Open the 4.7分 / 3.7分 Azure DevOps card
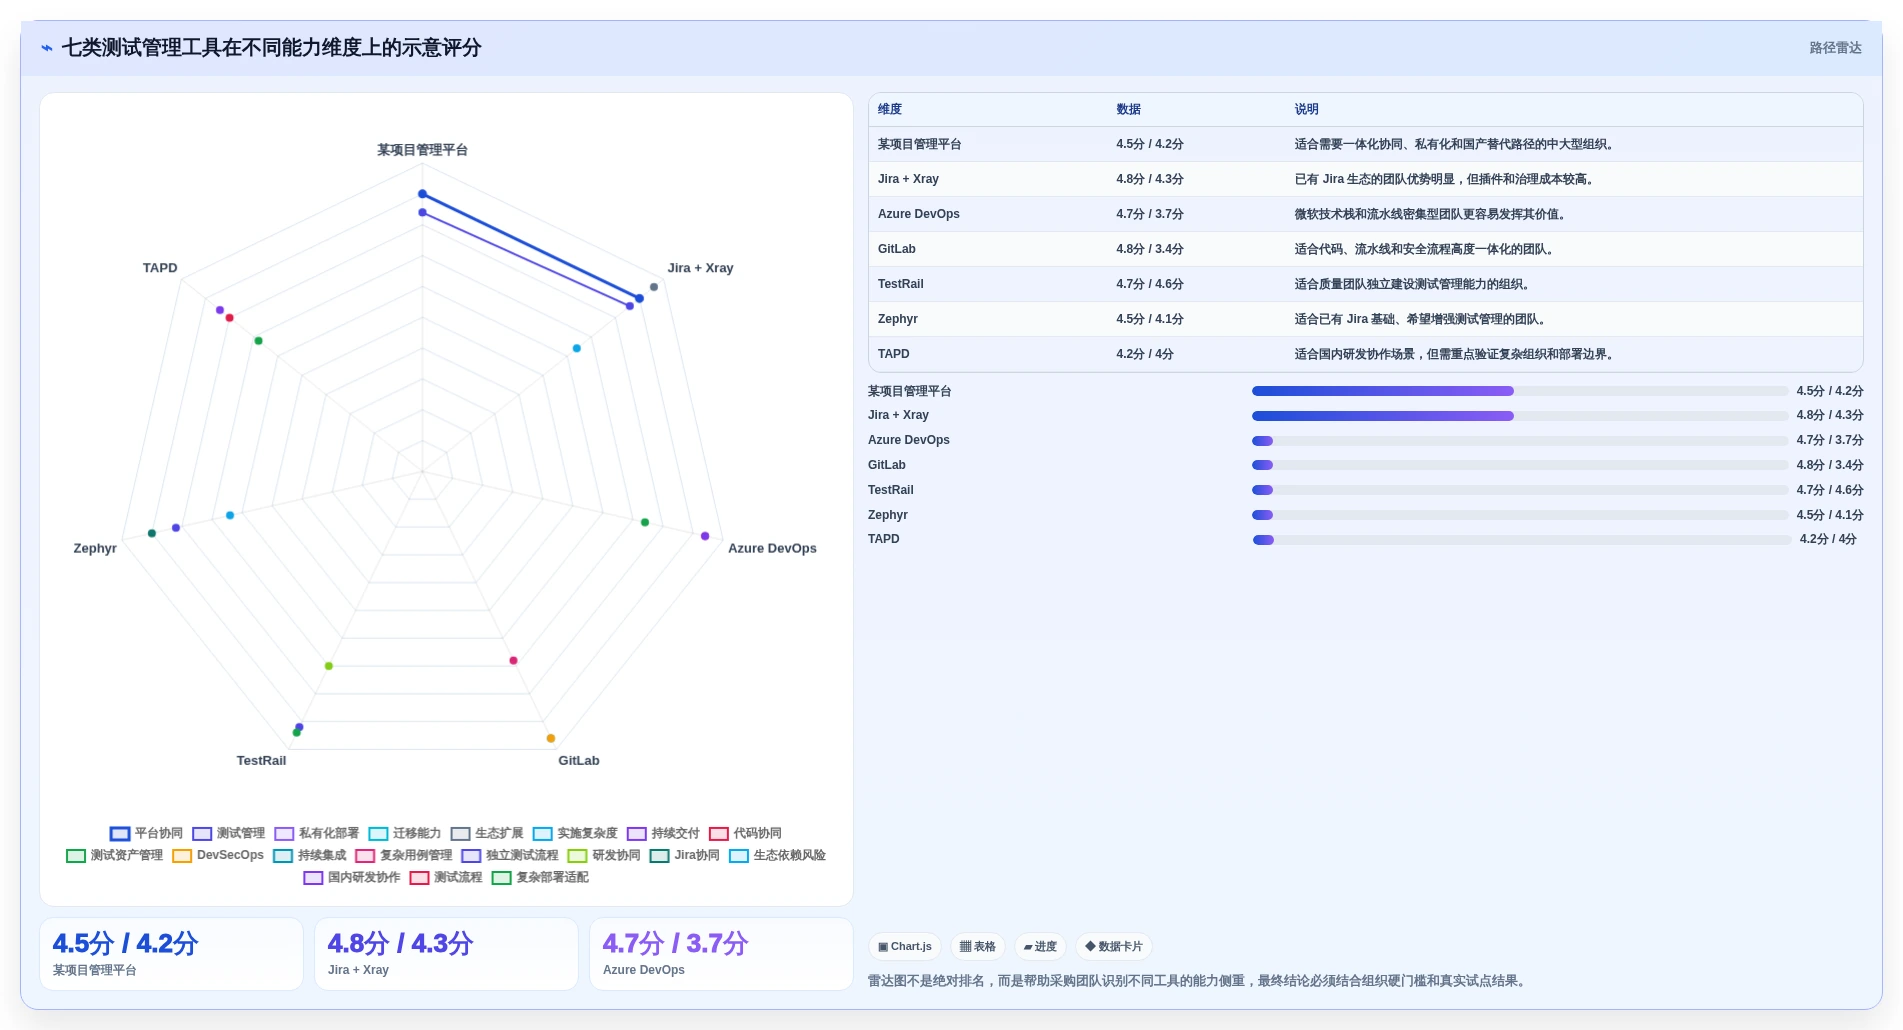Screen dimensions: 1903x1030 tap(721, 954)
